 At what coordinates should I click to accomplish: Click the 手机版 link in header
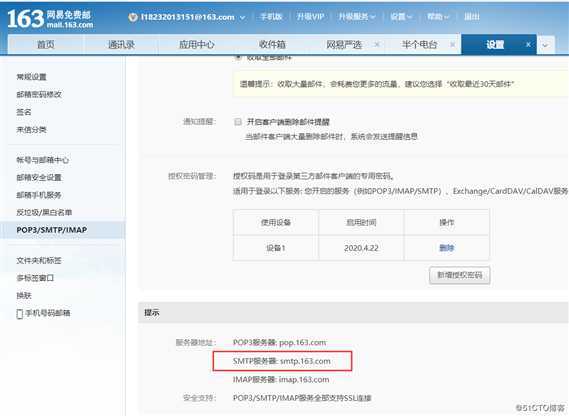tap(271, 17)
